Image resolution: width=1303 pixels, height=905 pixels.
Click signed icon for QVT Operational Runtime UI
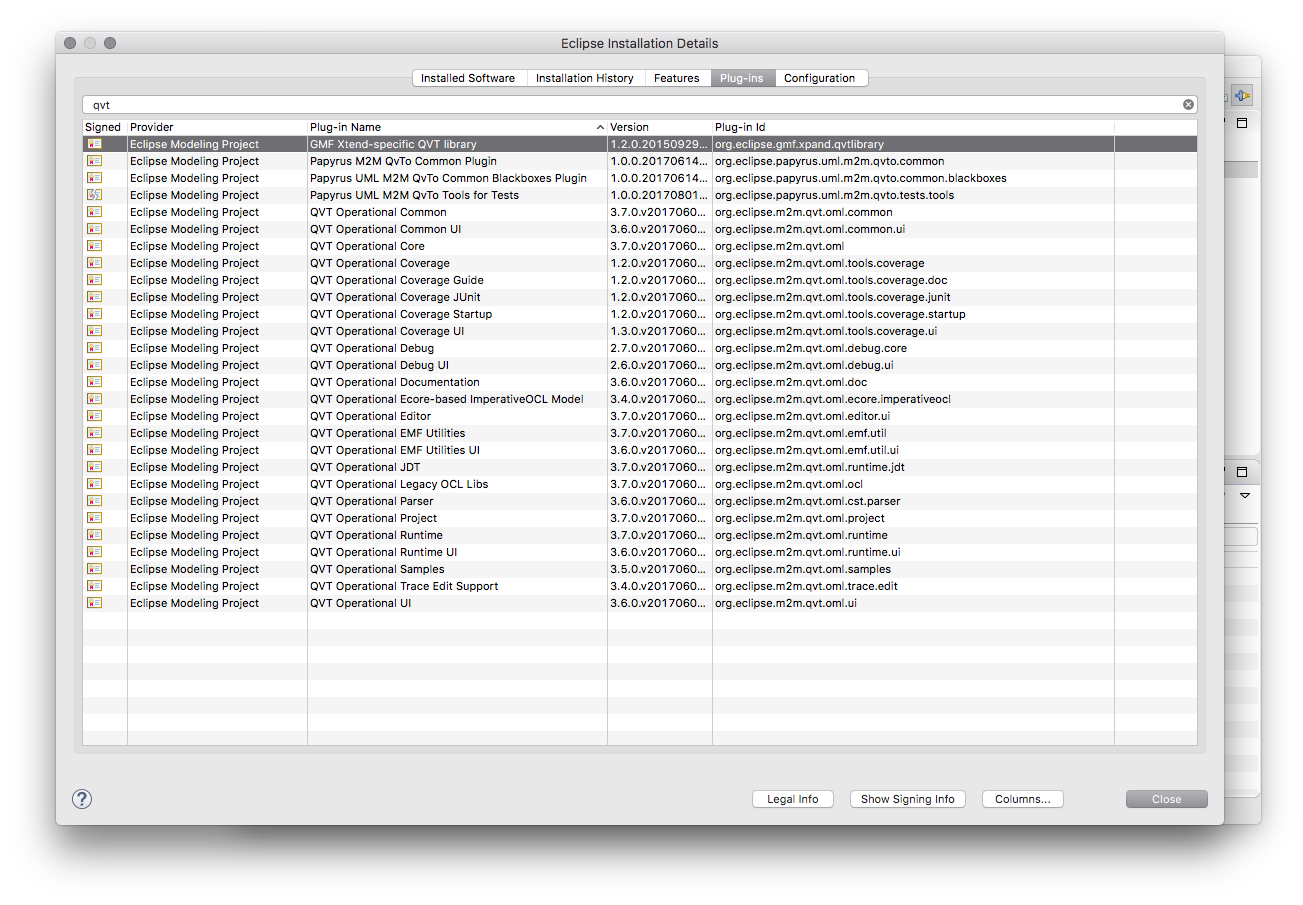point(94,552)
